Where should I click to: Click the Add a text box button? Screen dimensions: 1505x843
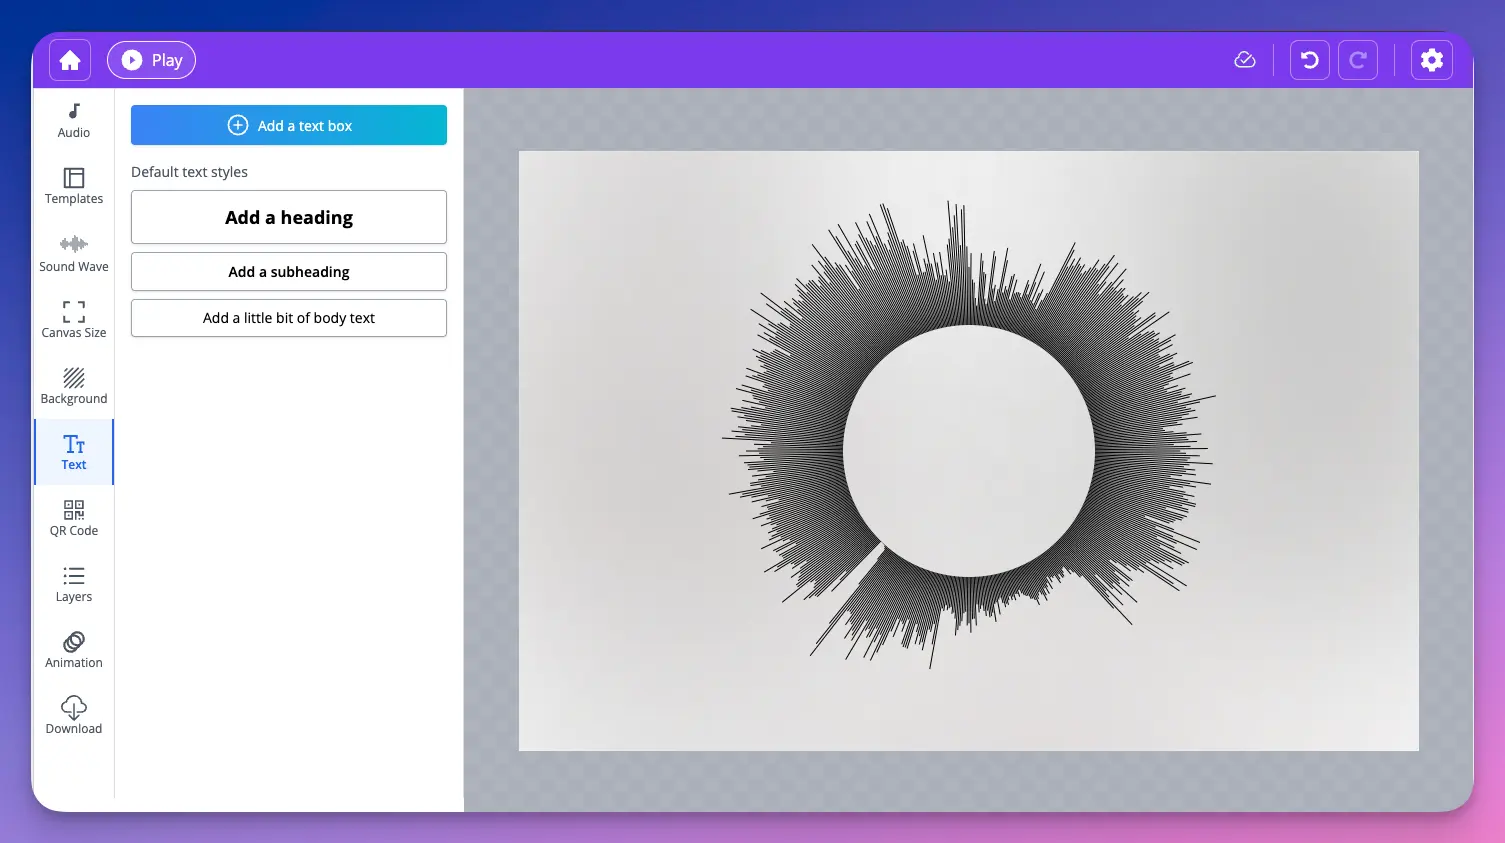pos(288,125)
